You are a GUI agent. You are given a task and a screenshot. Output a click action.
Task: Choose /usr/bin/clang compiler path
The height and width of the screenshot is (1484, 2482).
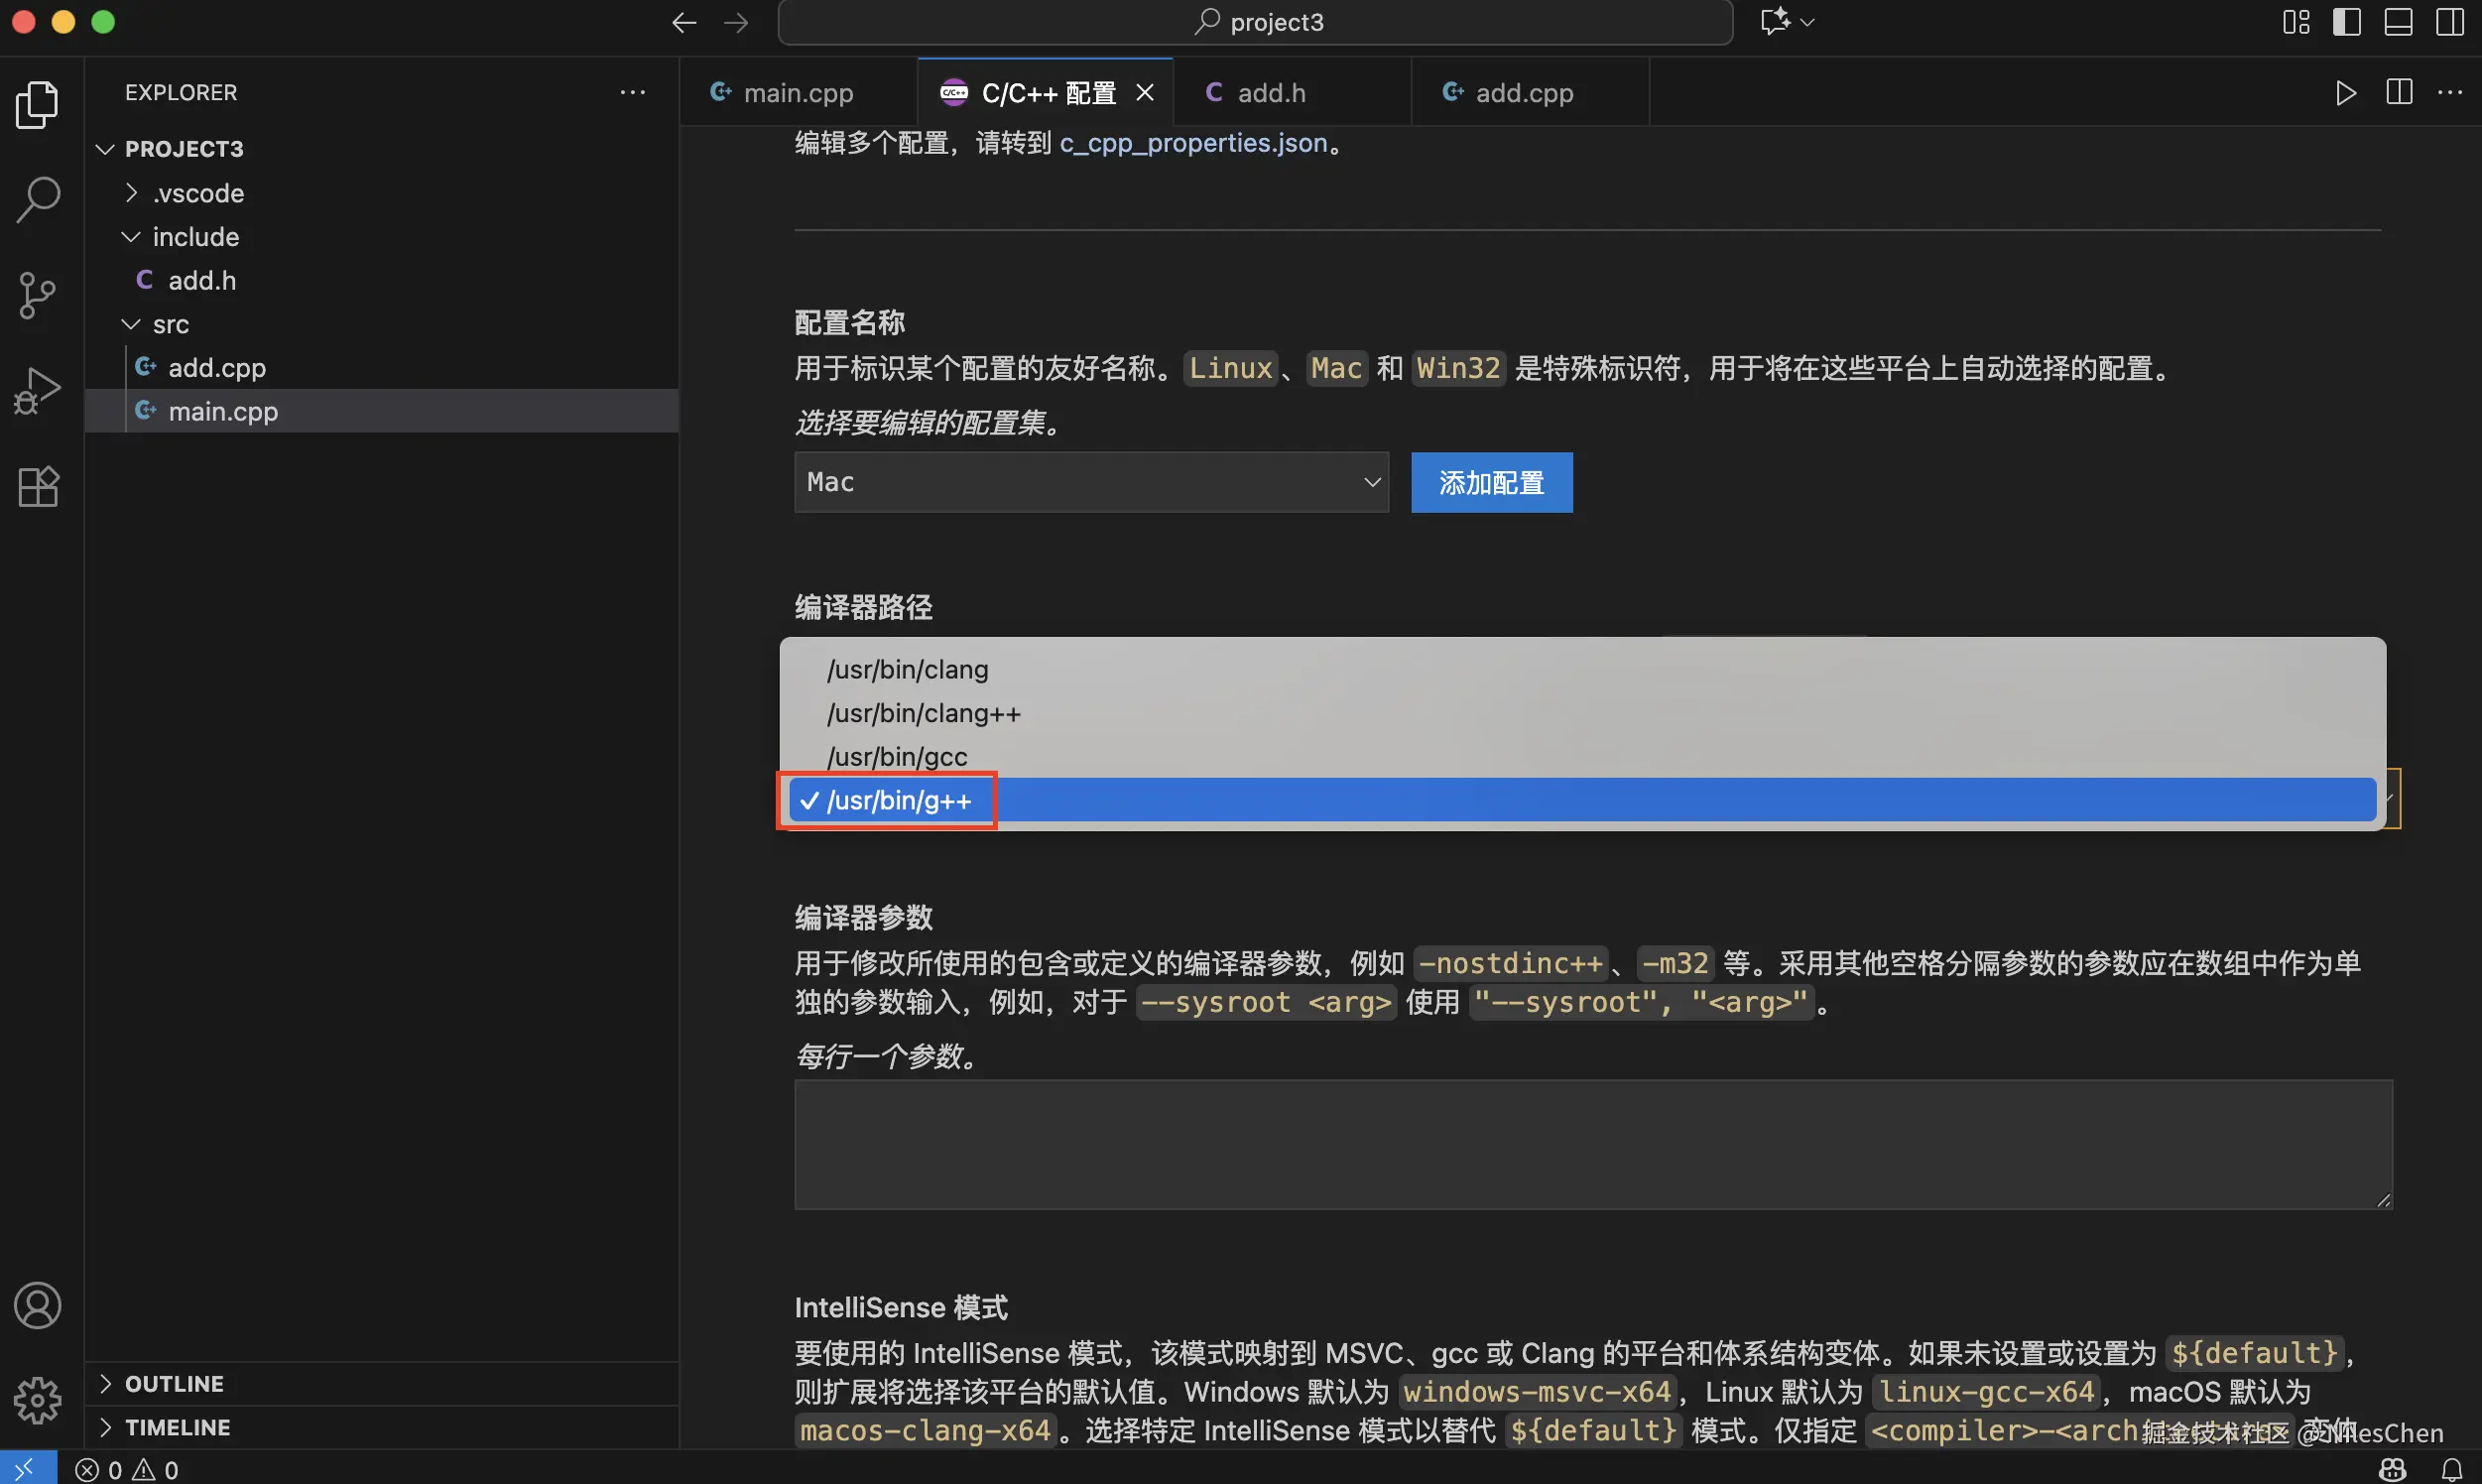click(x=1582, y=669)
